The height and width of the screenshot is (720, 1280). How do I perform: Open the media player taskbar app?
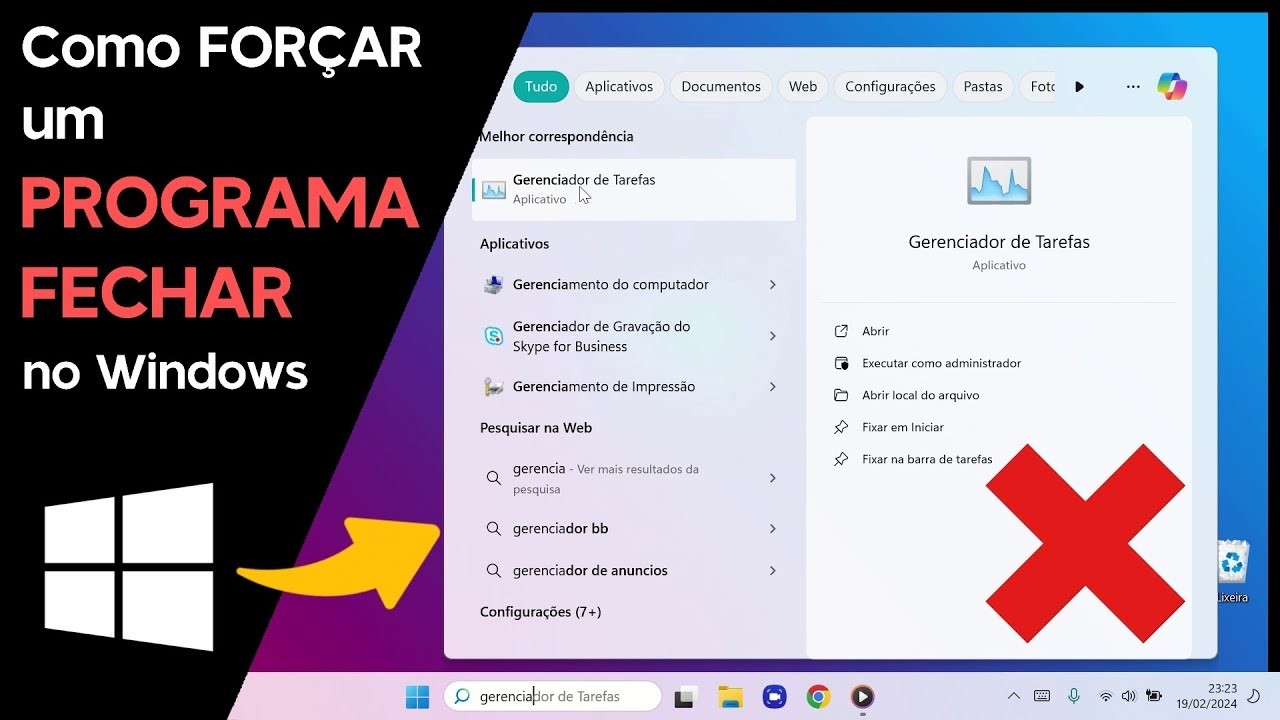(862, 697)
